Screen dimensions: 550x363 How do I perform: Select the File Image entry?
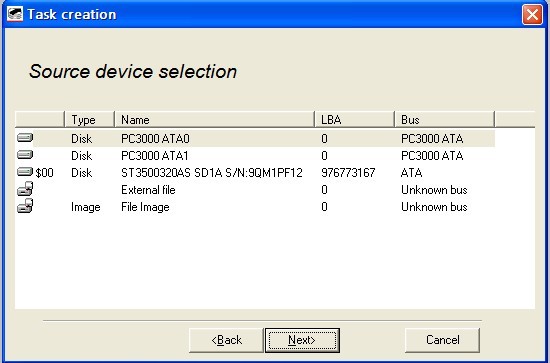(145, 207)
